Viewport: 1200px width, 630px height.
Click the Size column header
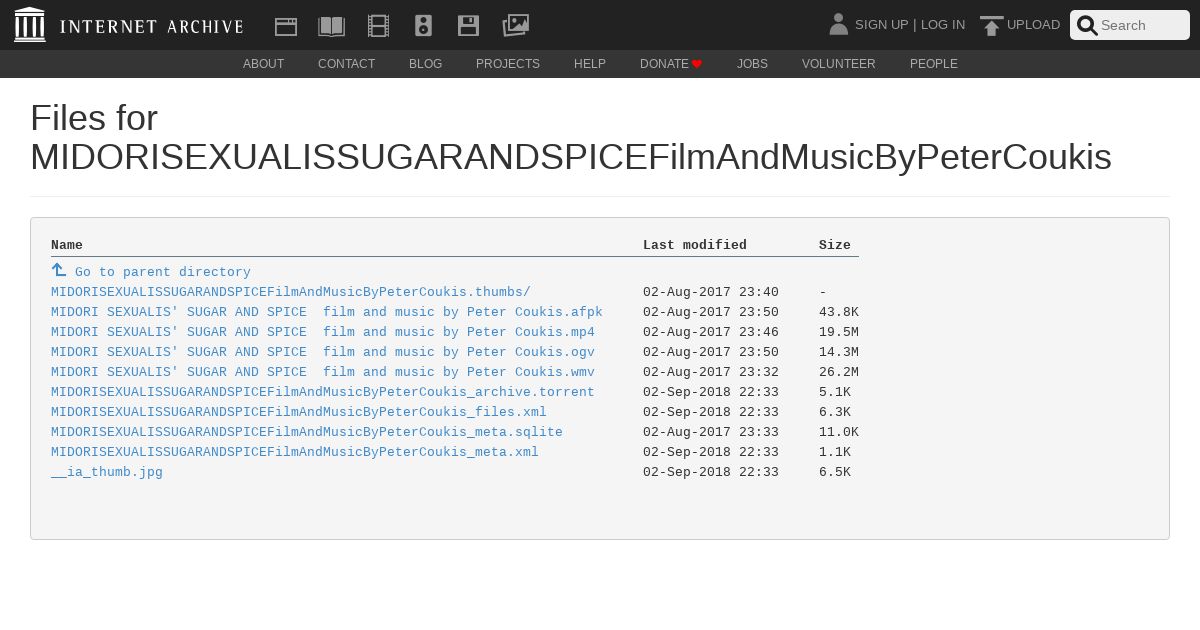(x=835, y=245)
